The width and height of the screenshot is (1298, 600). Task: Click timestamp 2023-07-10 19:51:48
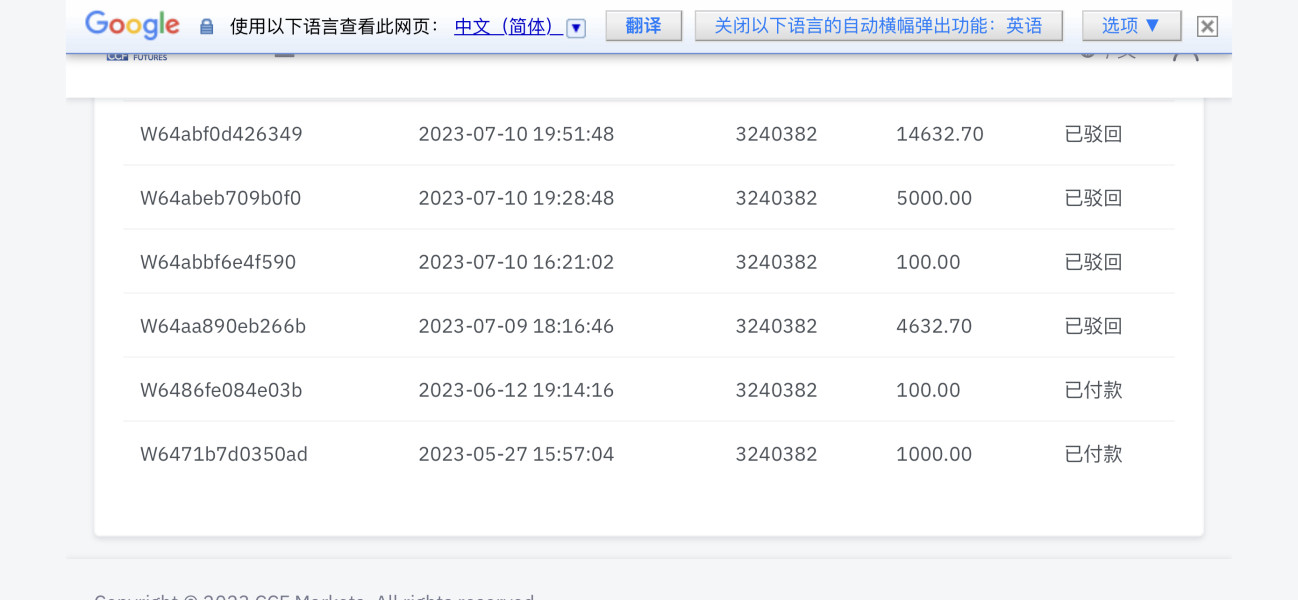[x=516, y=134]
